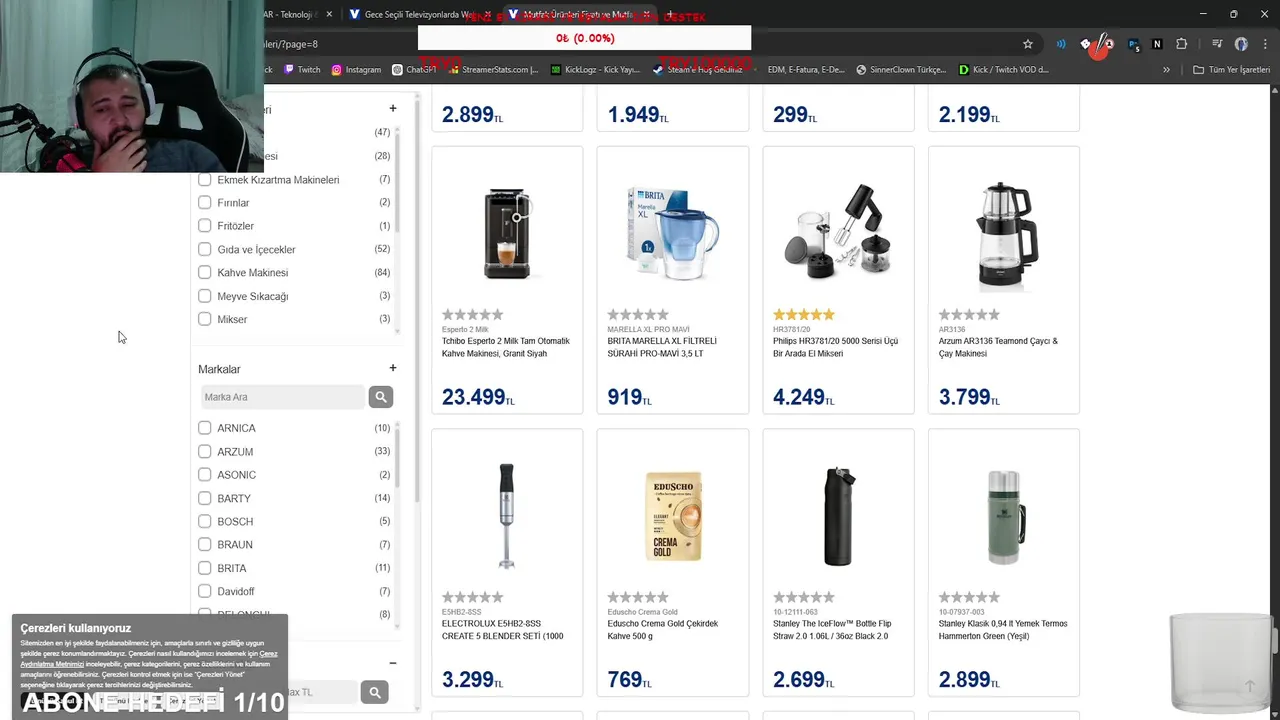Click the Eduscho Crema Gold coffee image
This screenshot has height=720, width=1280.
click(673, 516)
